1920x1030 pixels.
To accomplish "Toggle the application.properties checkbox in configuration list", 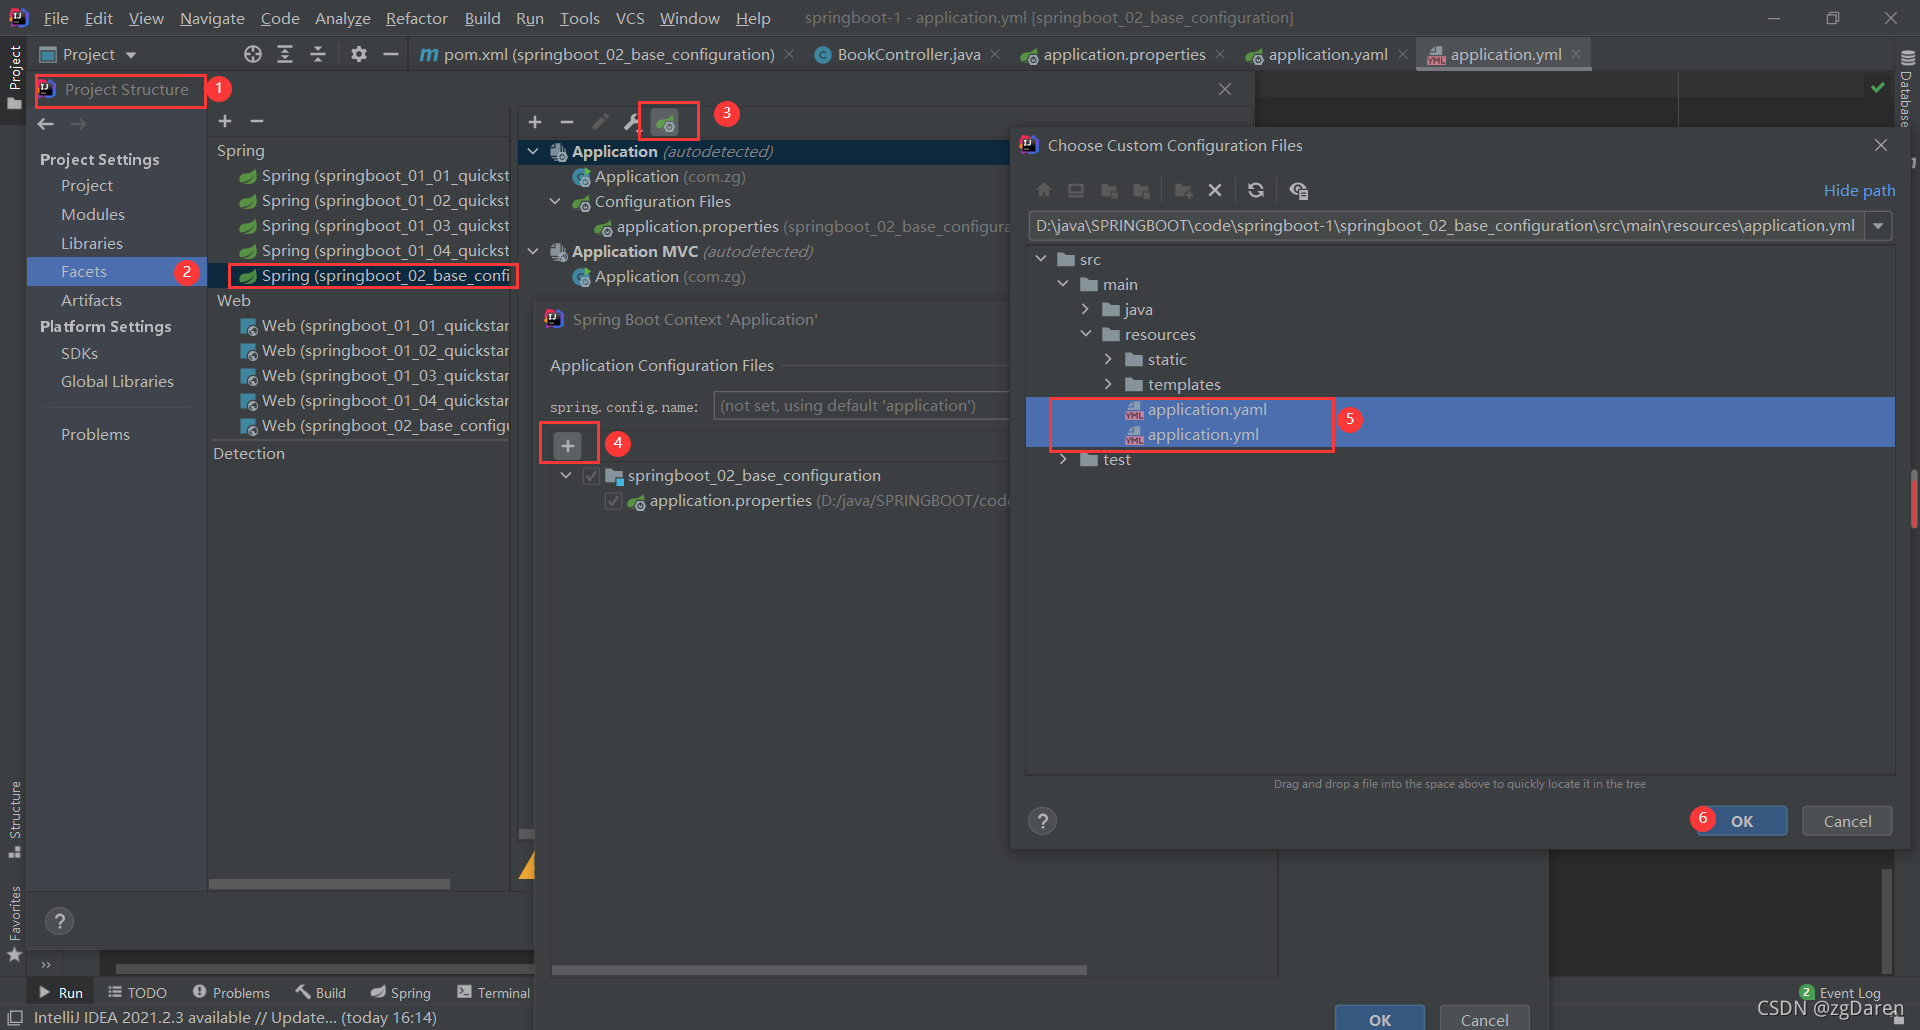I will [x=613, y=501].
